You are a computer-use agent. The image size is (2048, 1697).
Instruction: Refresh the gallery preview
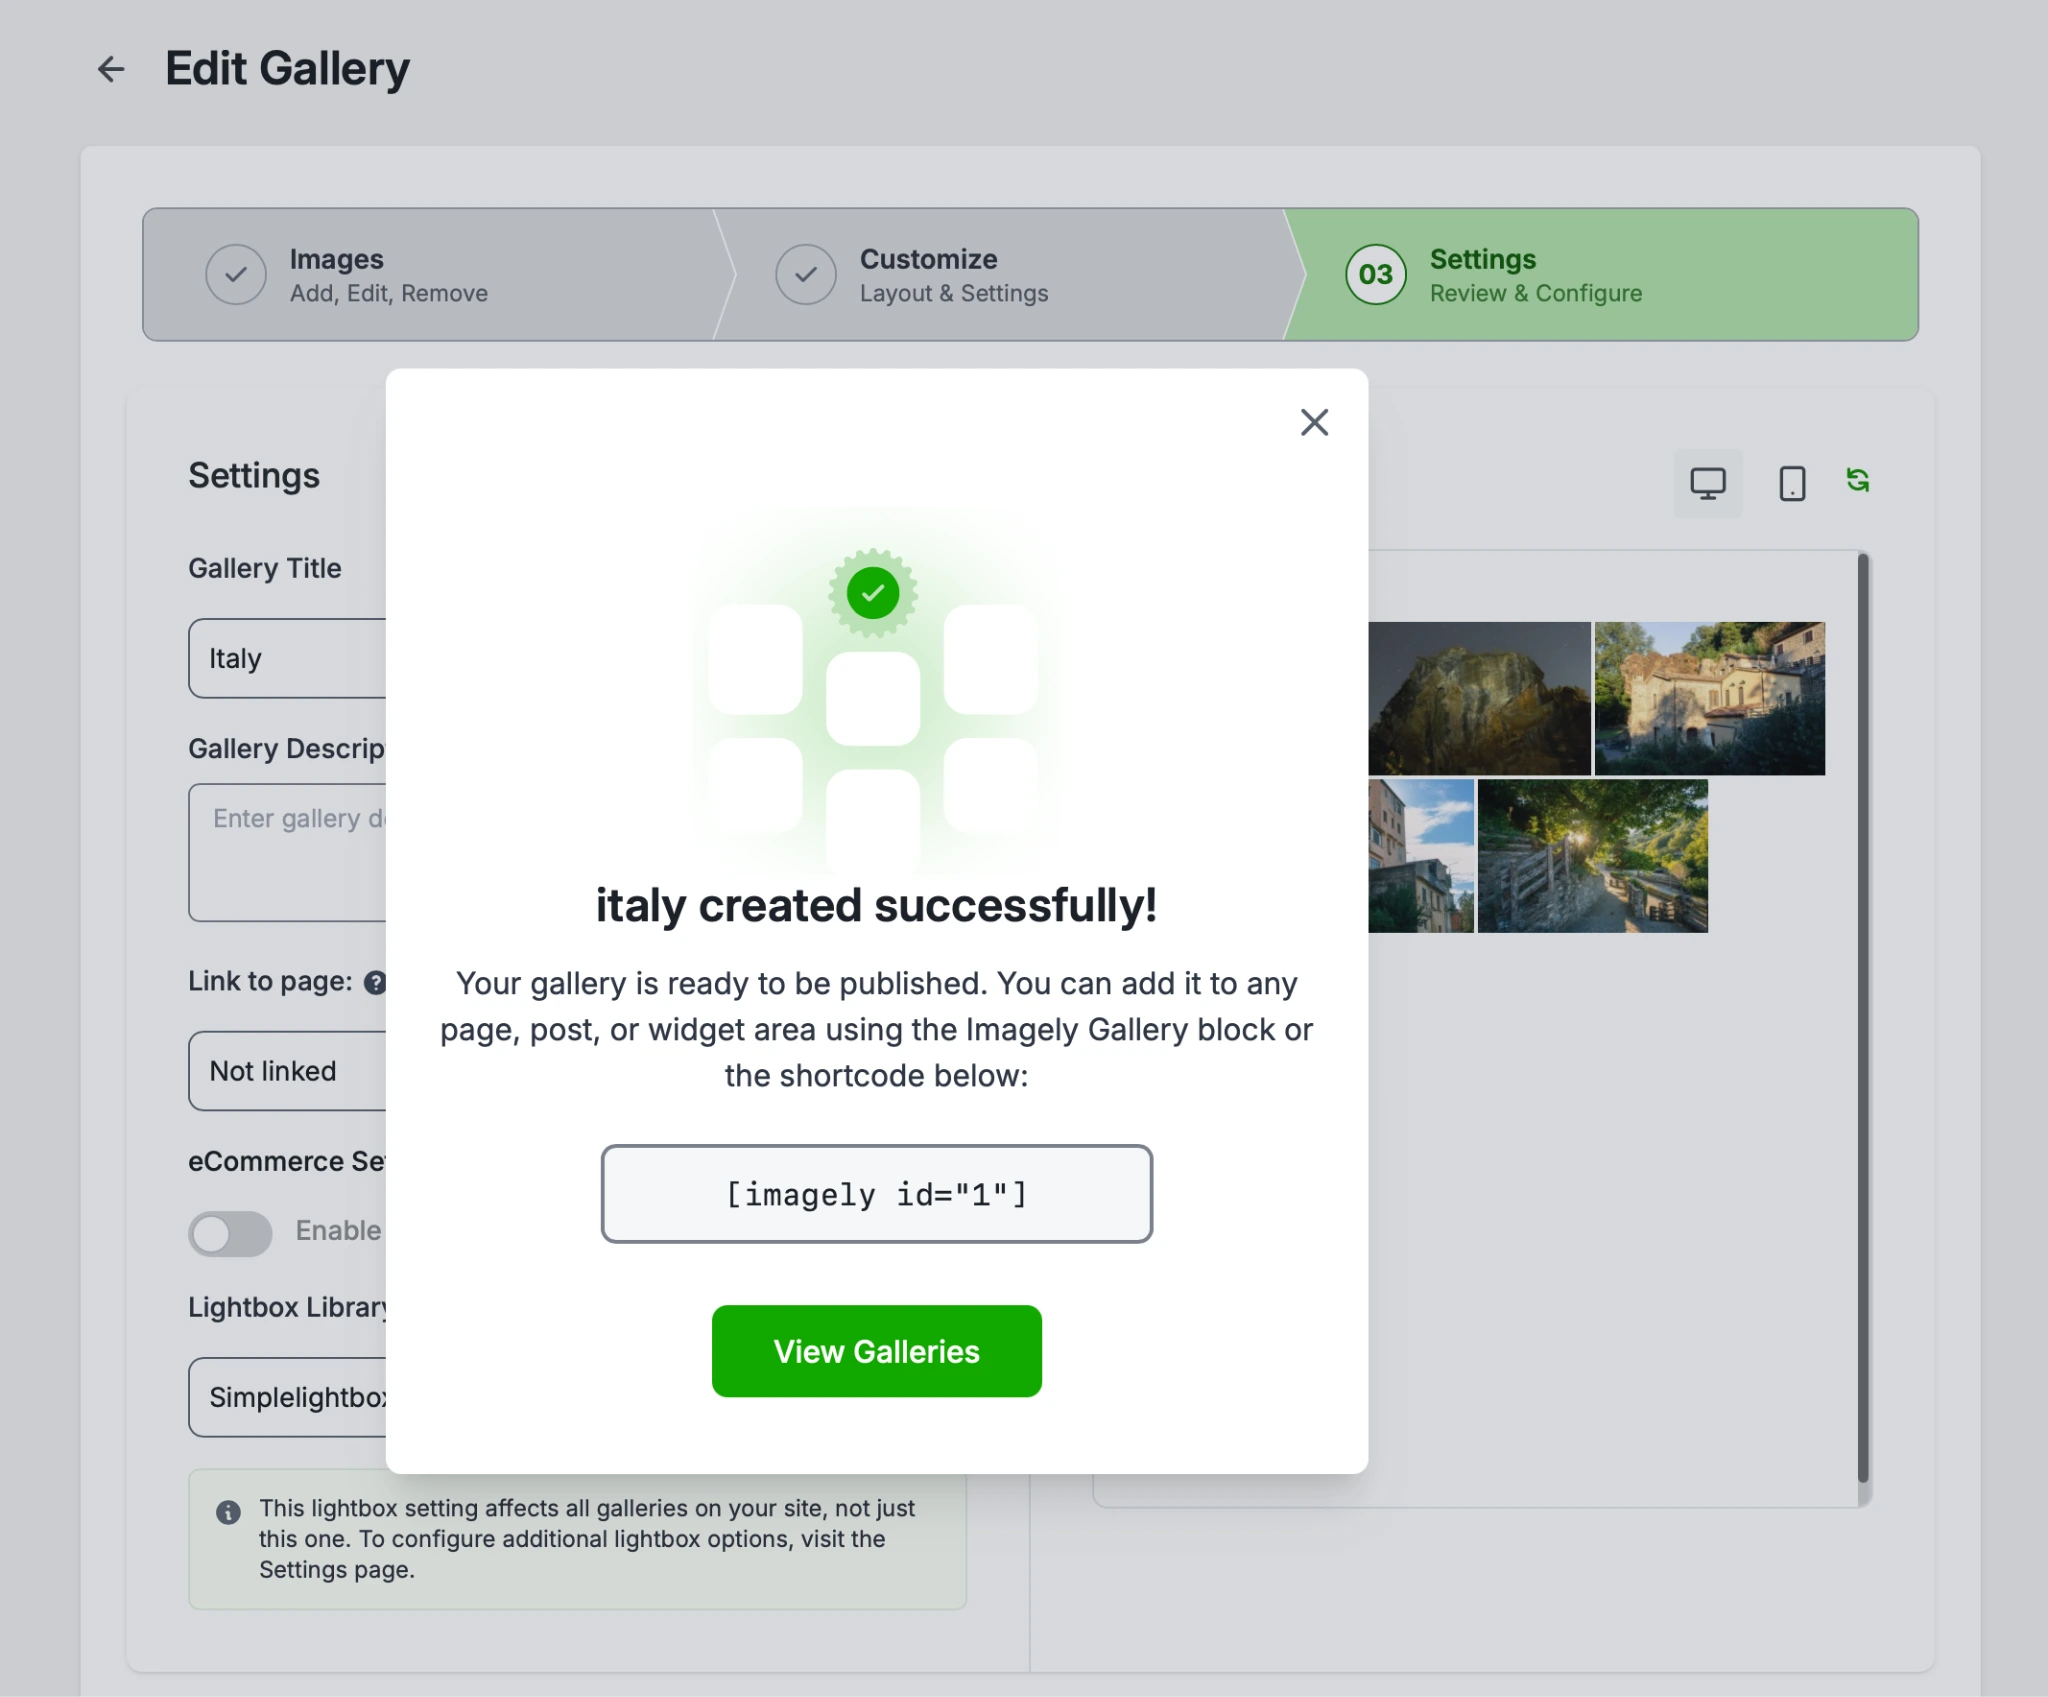click(1858, 481)
